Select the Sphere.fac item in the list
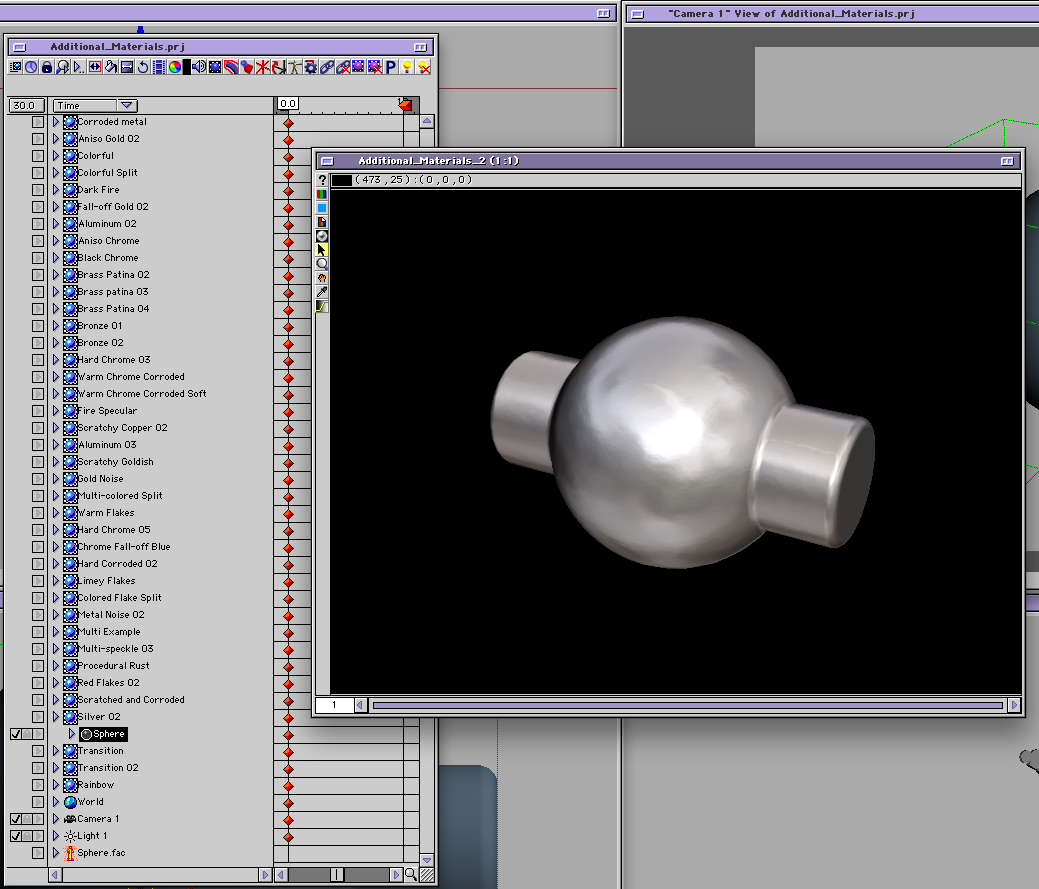 101,853
